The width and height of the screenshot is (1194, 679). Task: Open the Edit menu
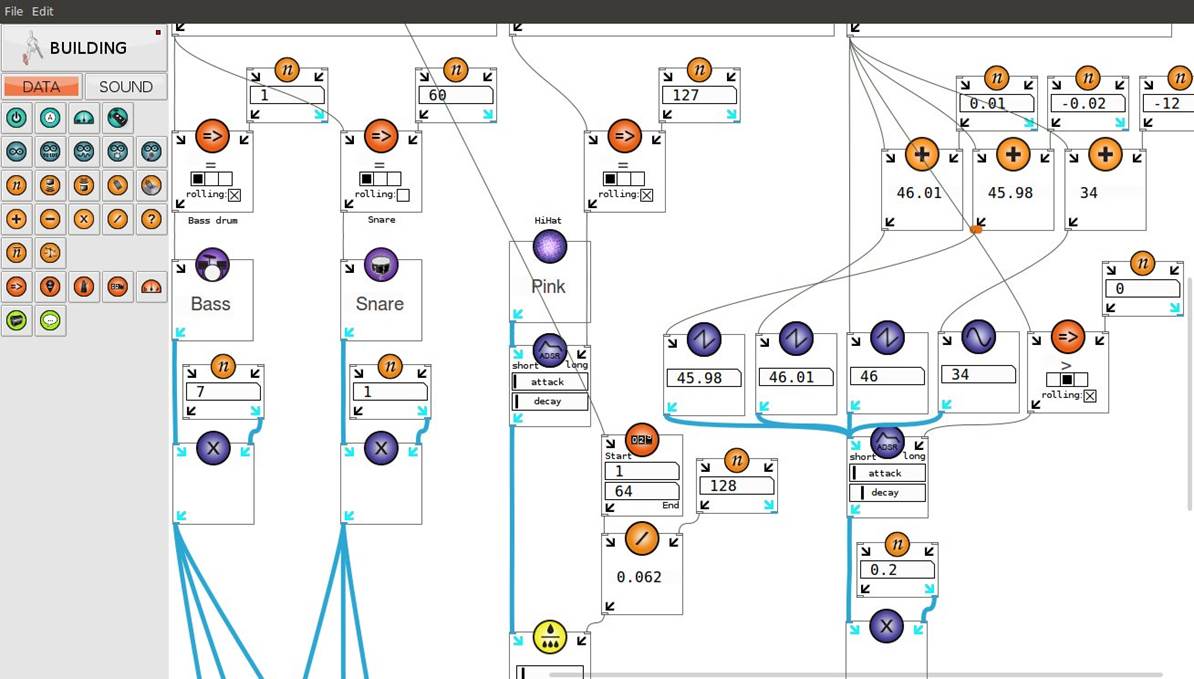[x=43, y=11]
